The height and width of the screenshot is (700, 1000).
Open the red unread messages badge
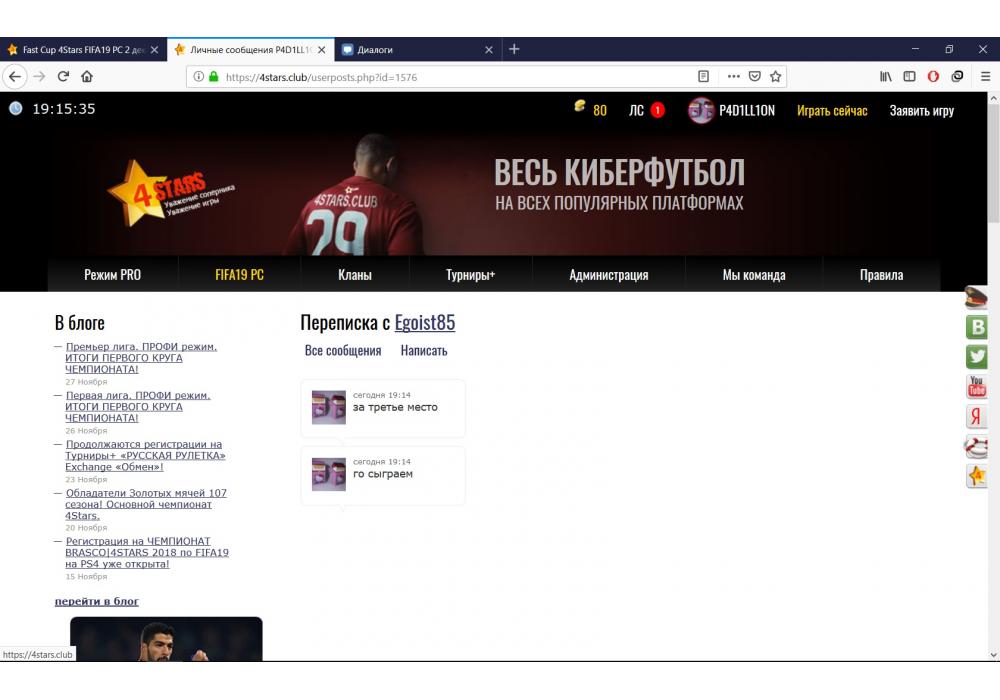658,110
